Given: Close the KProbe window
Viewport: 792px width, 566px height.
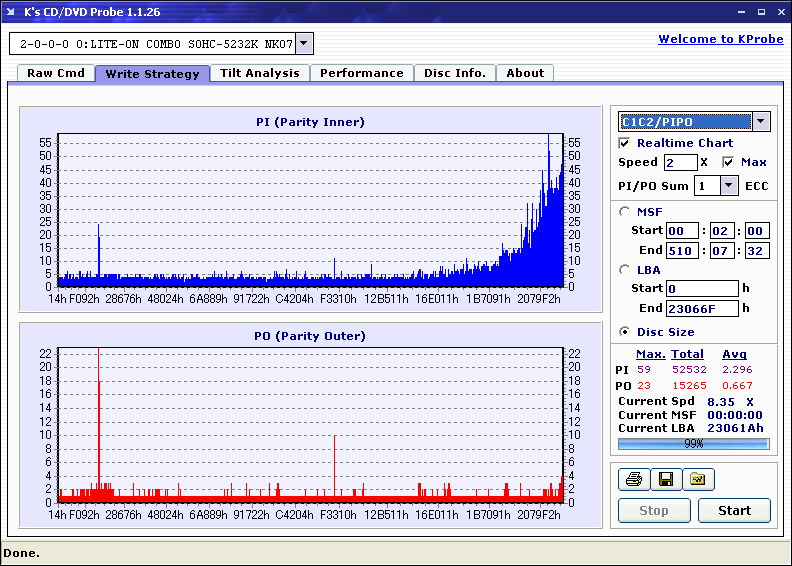Looking at the screenshot, I should pyautogui.click(x=781, y=12).
